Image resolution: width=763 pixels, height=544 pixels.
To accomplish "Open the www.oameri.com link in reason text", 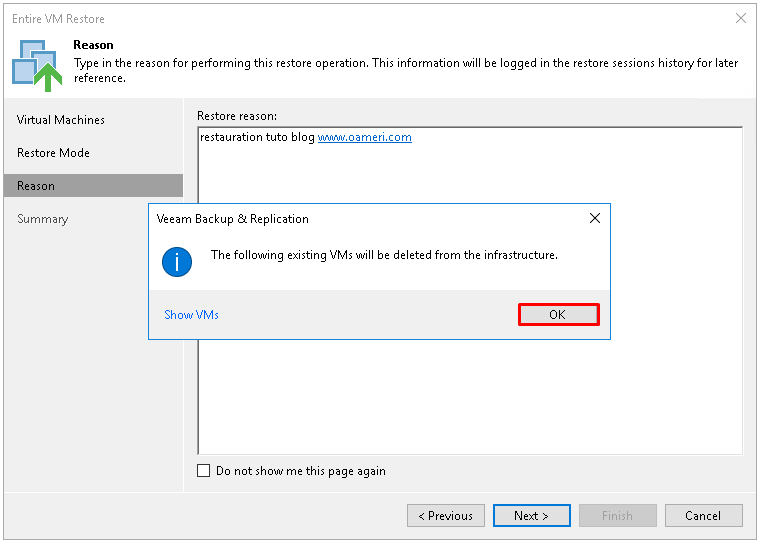I will (x=364, y=137).
